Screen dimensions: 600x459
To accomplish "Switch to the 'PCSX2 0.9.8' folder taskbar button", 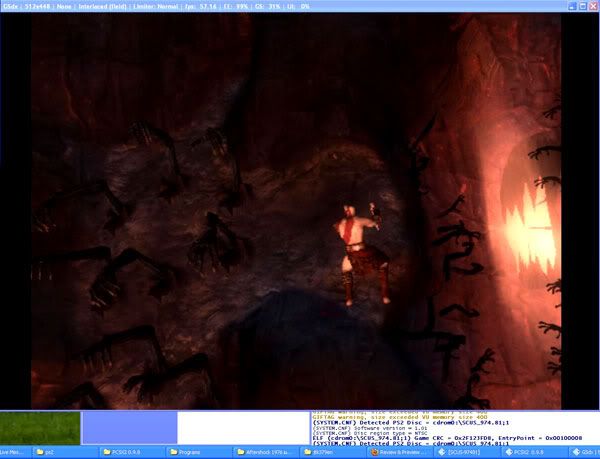I will [x=132, y=452].
